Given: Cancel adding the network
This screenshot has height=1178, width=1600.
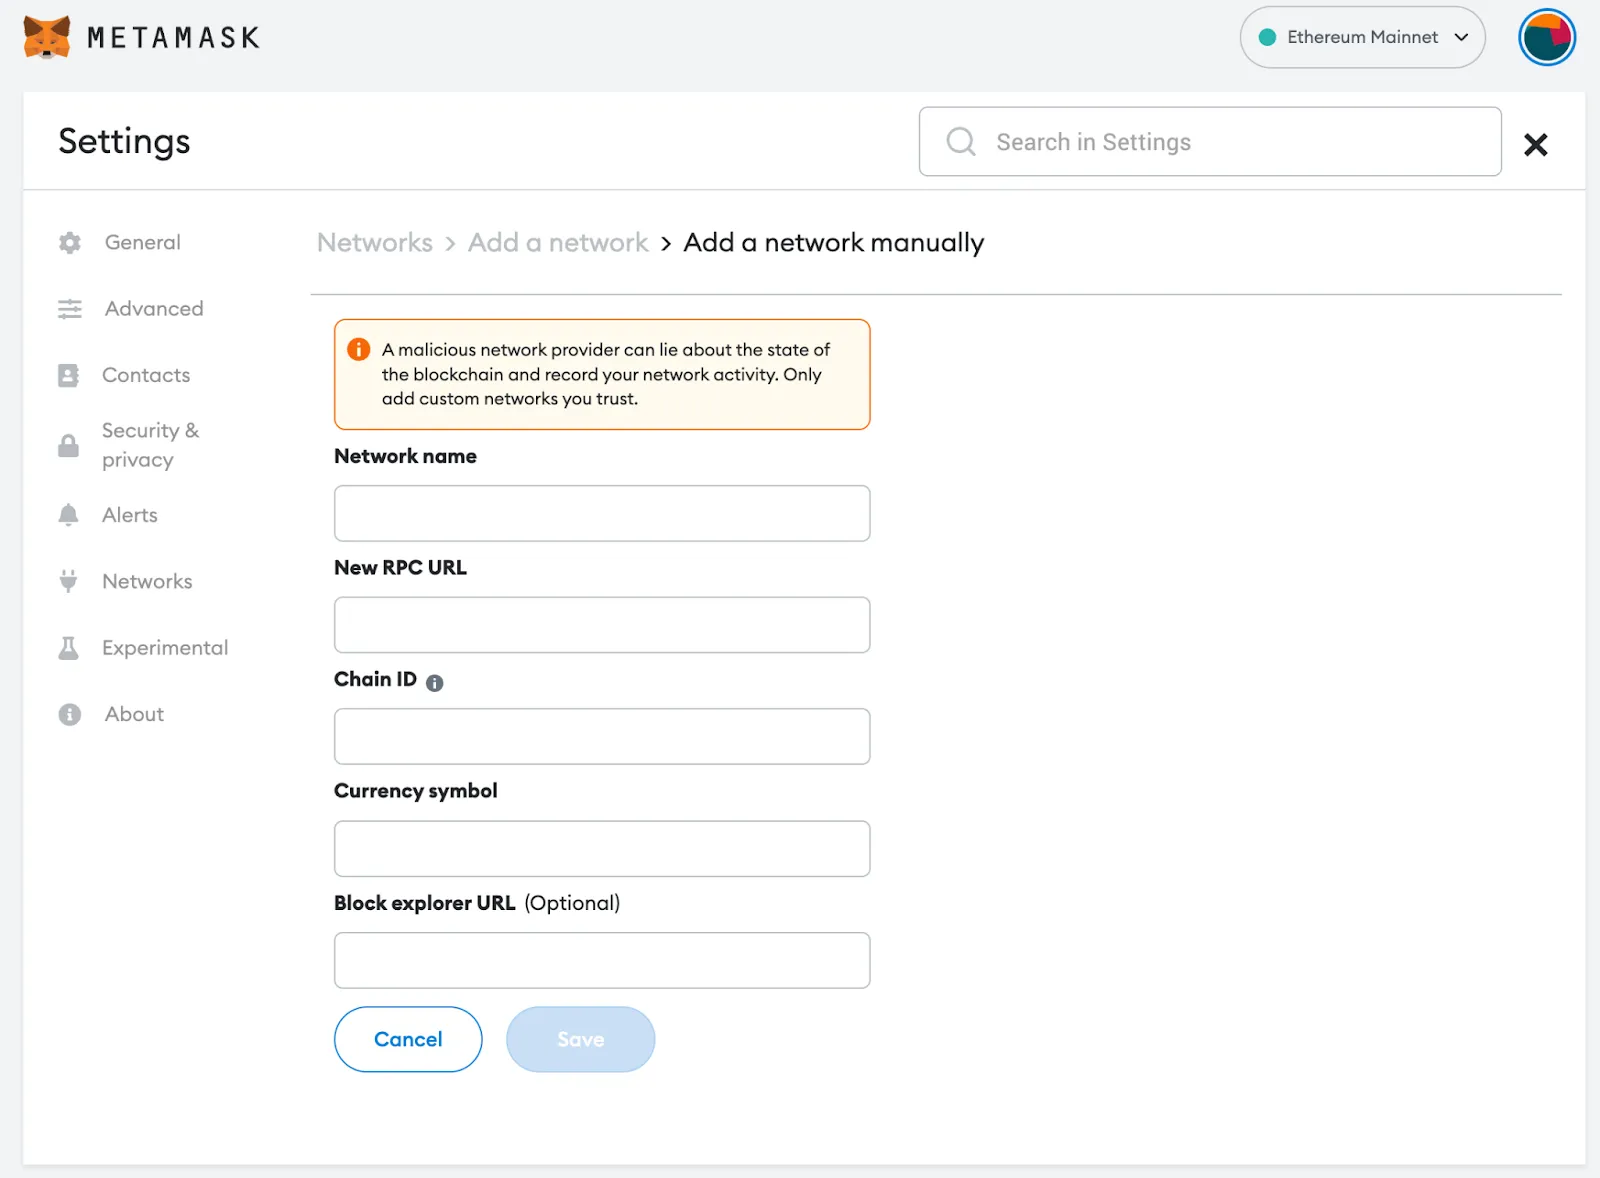Looking at the screenshot, I should [x=407, y=1039].
